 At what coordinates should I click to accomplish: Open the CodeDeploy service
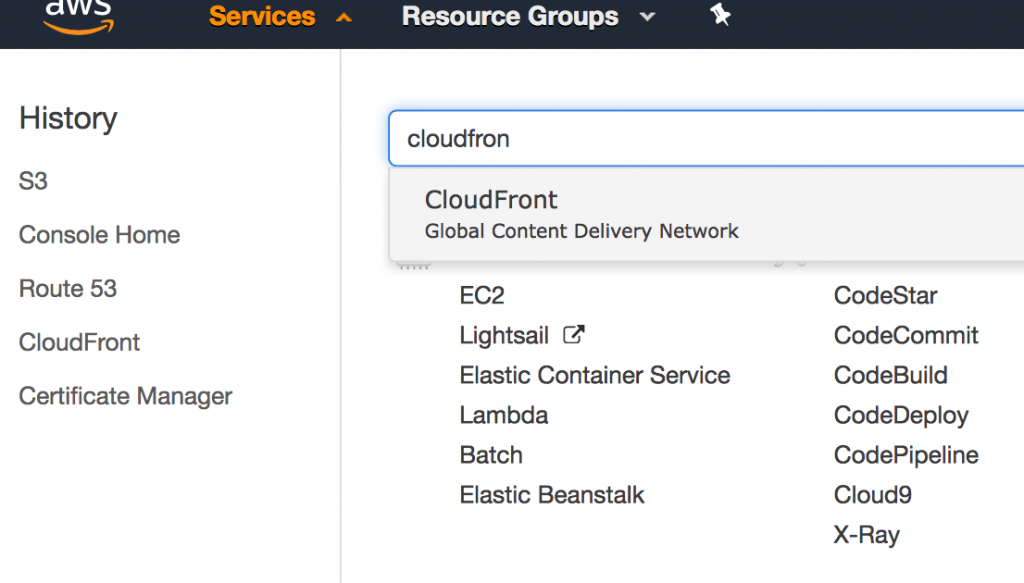point(901,415)
